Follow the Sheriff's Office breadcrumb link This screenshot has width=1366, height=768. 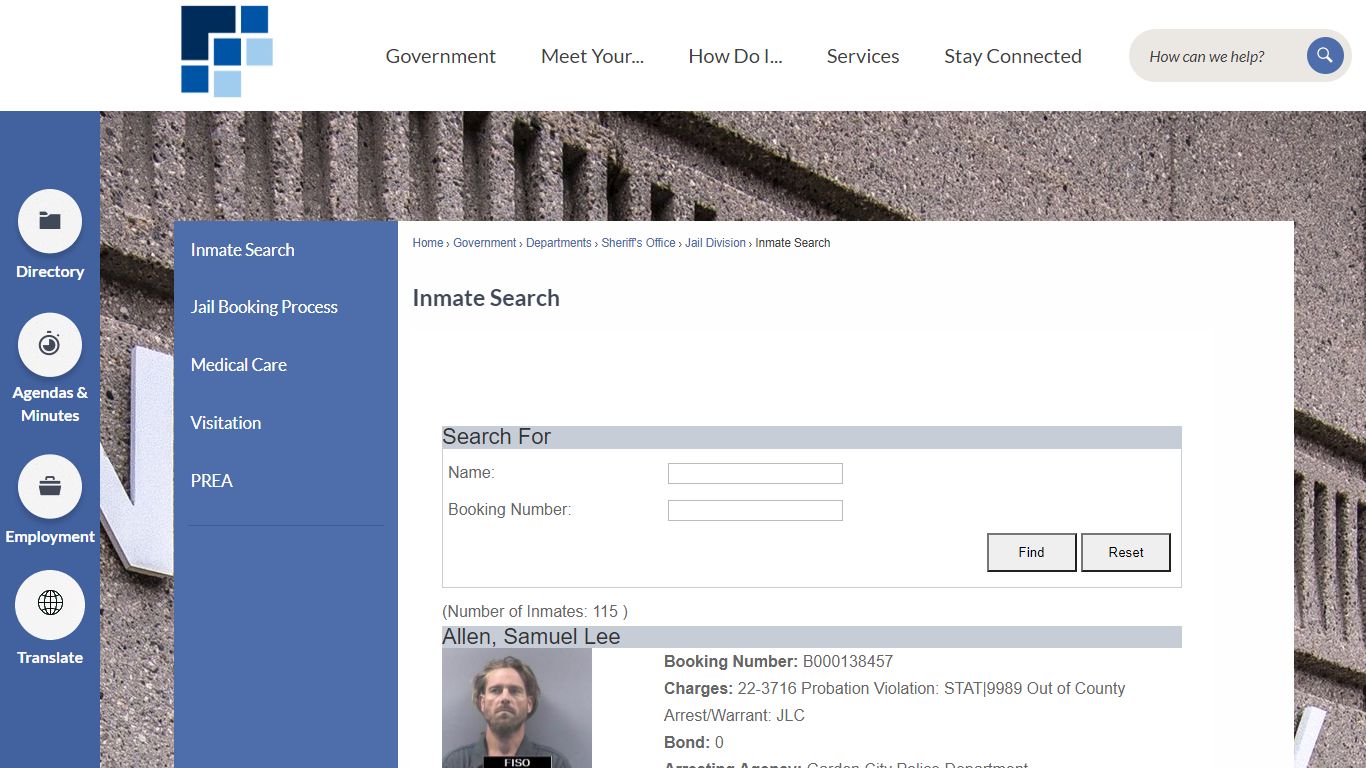[639, 243]
